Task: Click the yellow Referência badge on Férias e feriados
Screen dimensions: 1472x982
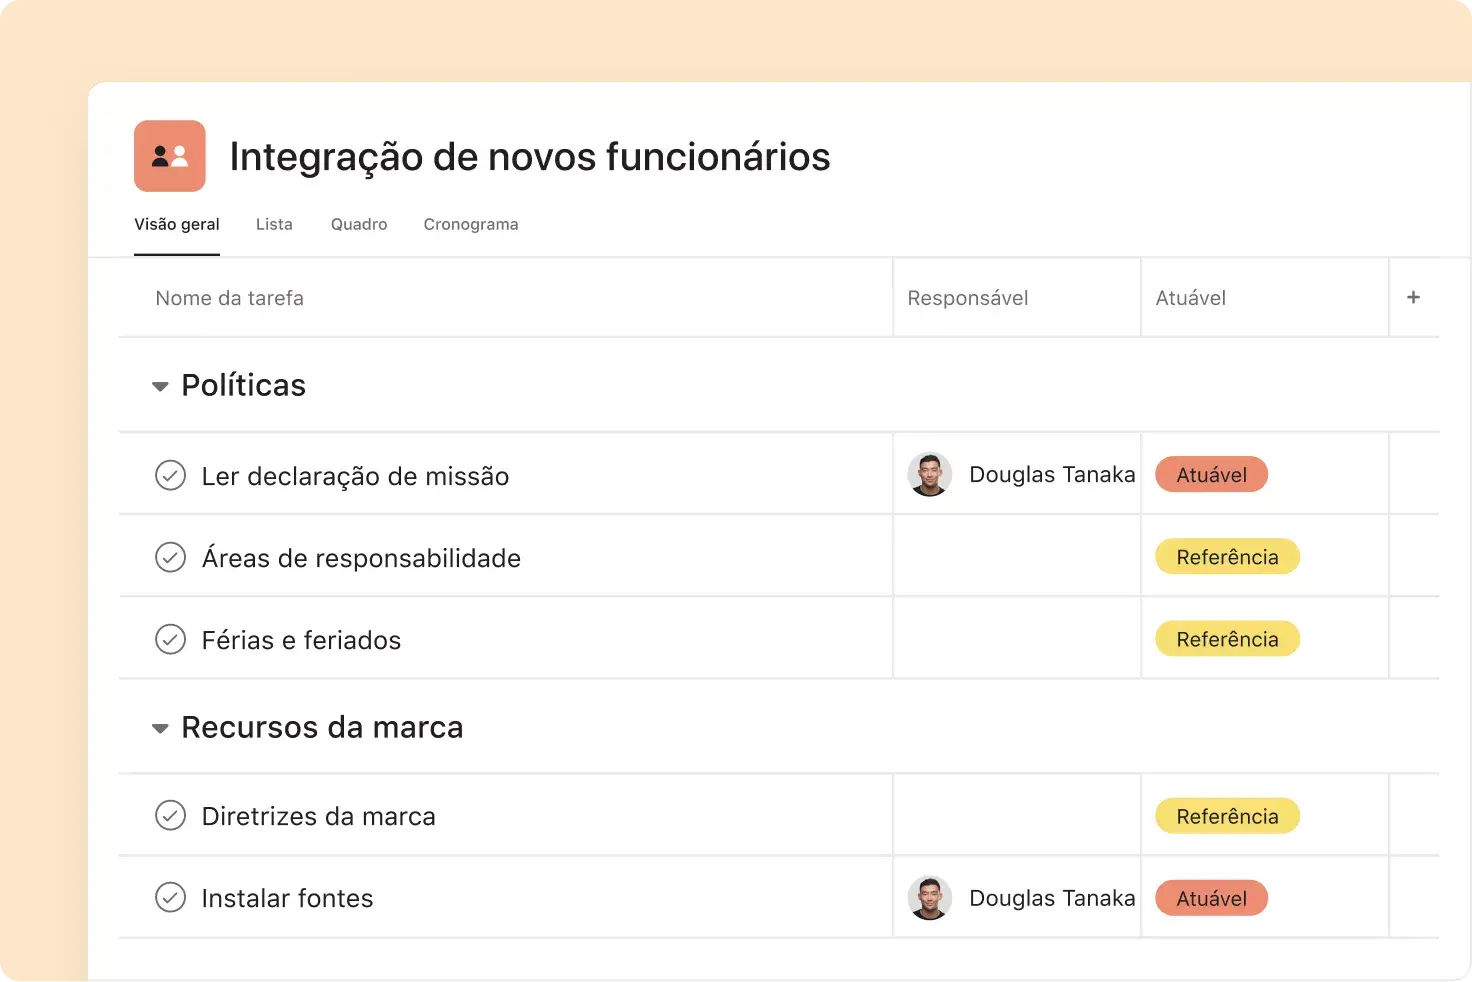Action: tap(1227, 639)
